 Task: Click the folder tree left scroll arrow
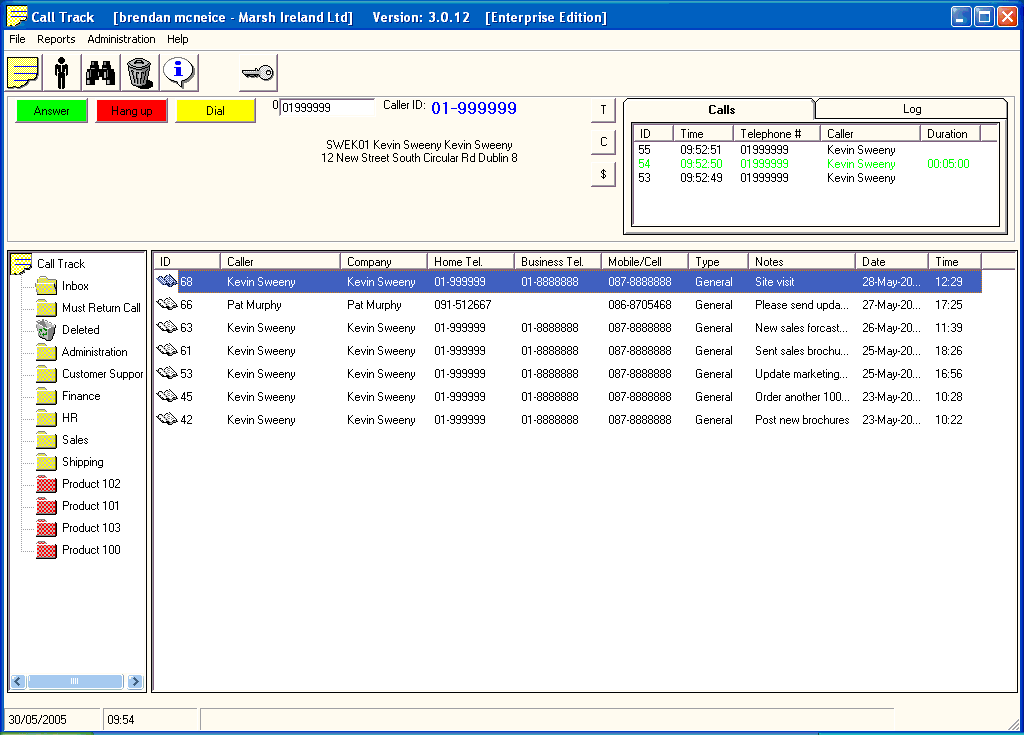click(x=18, y=681)
